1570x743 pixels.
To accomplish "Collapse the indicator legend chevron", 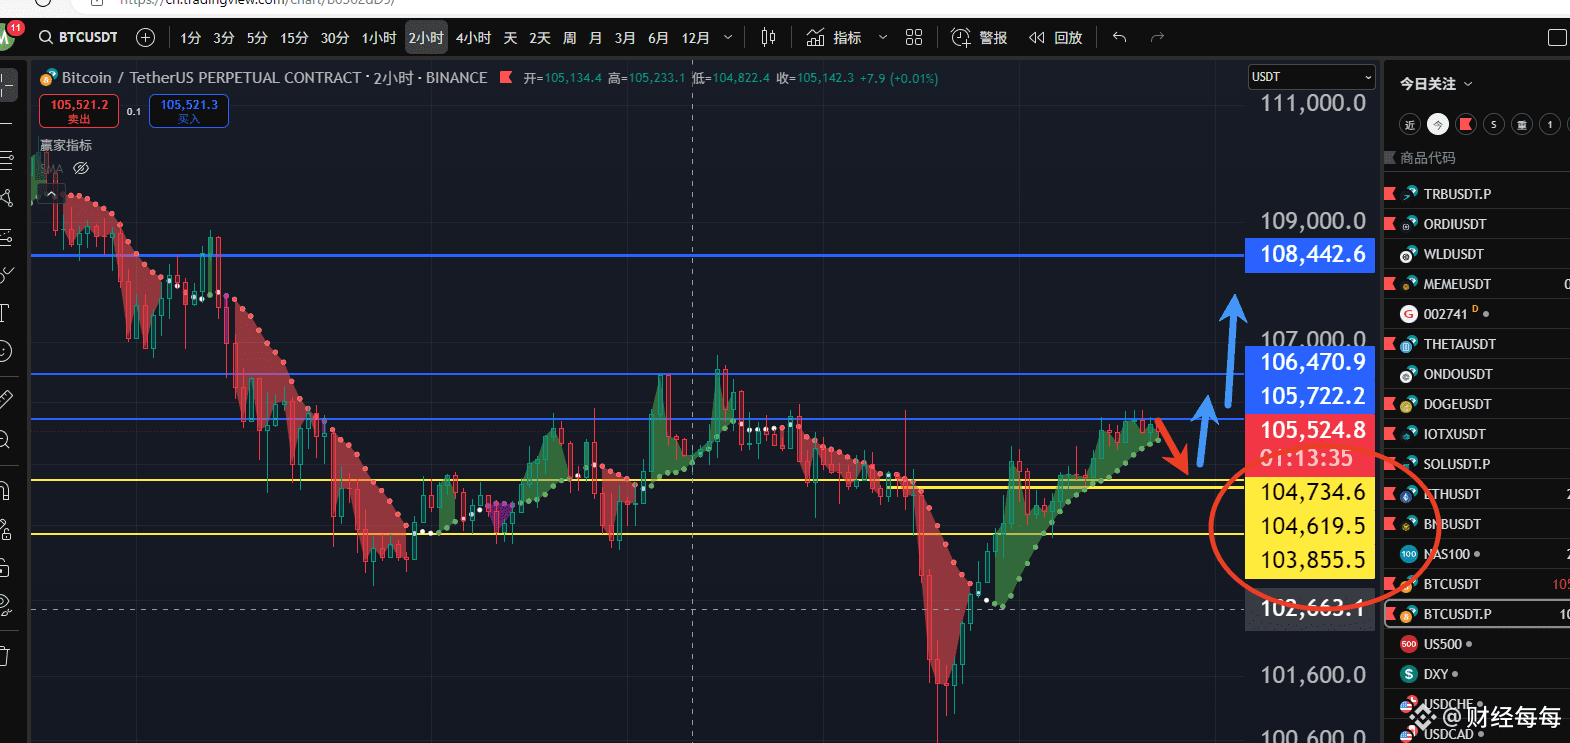I will [51, 194].
